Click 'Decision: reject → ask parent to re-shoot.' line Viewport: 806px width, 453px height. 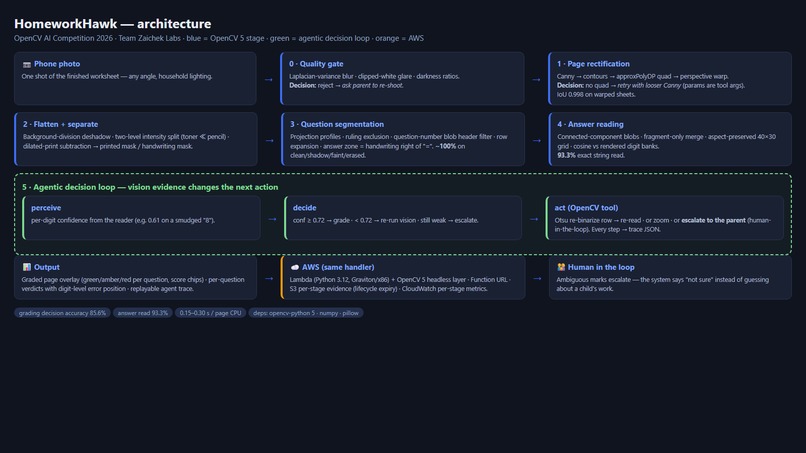(x=346, y=85)
